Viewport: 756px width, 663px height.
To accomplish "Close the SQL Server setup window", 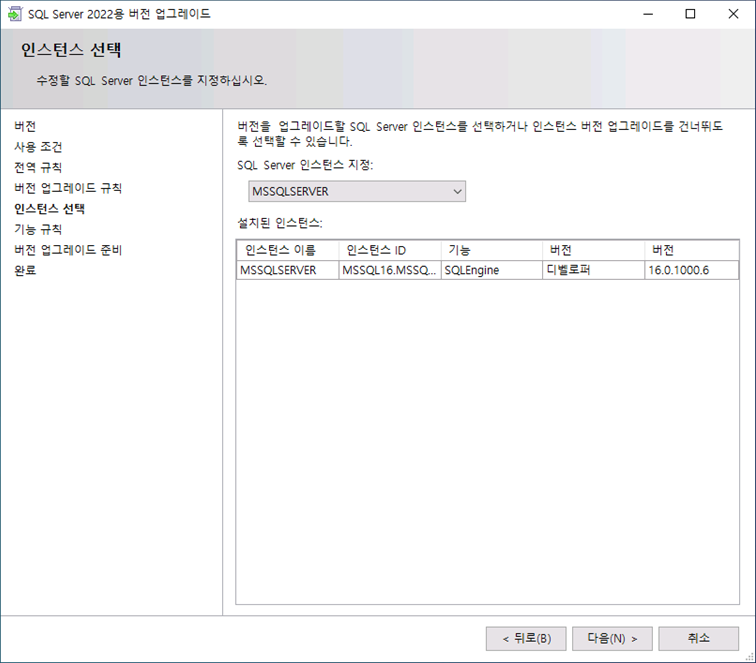I will point(733,14).
